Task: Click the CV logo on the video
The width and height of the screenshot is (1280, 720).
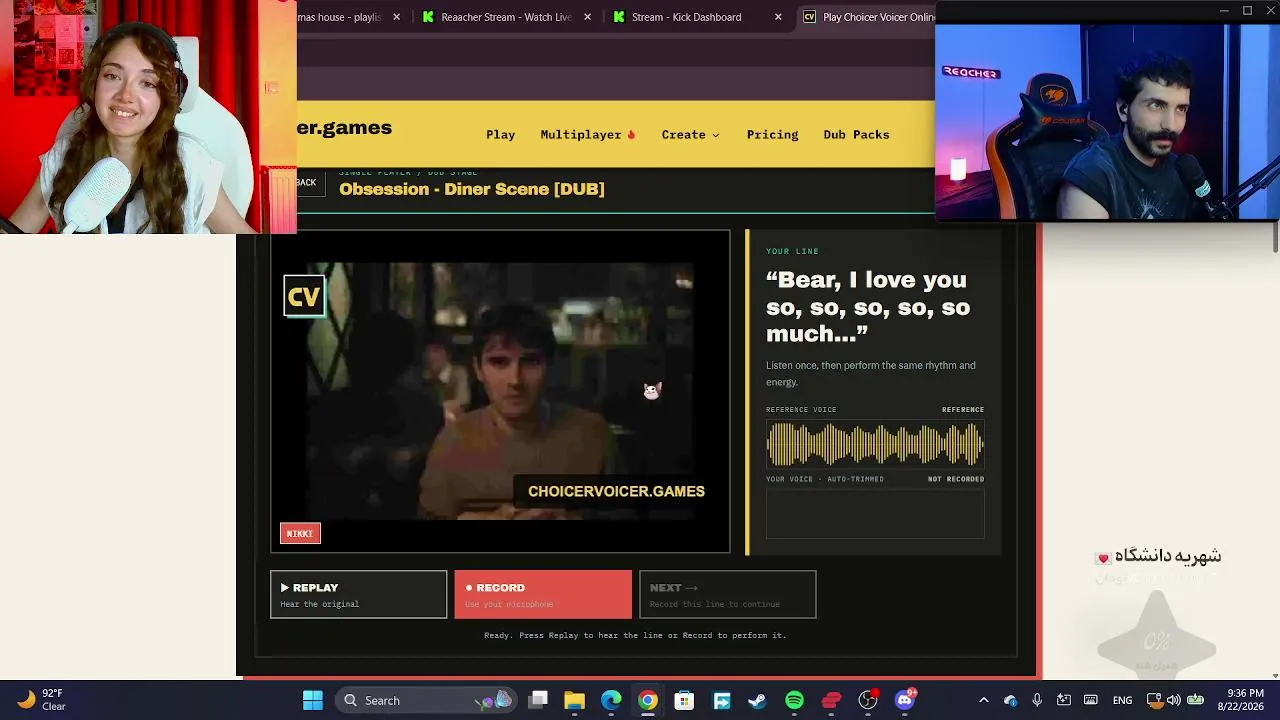Action: [304, 296]
